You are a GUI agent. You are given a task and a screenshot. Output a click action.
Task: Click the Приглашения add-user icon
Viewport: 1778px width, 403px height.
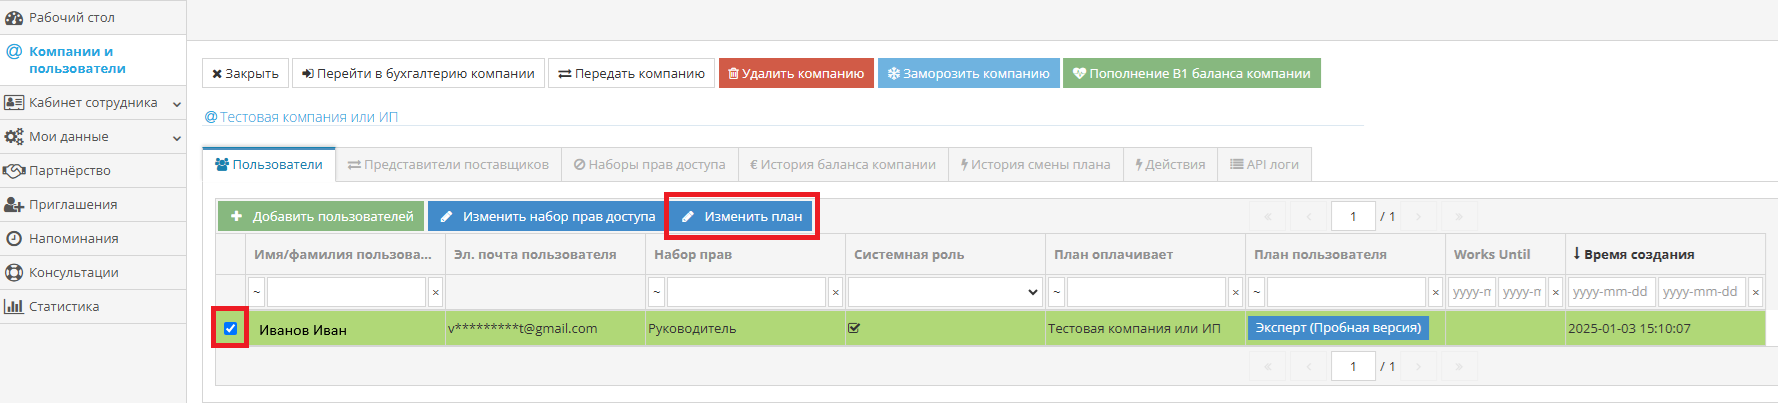(14, 205)
